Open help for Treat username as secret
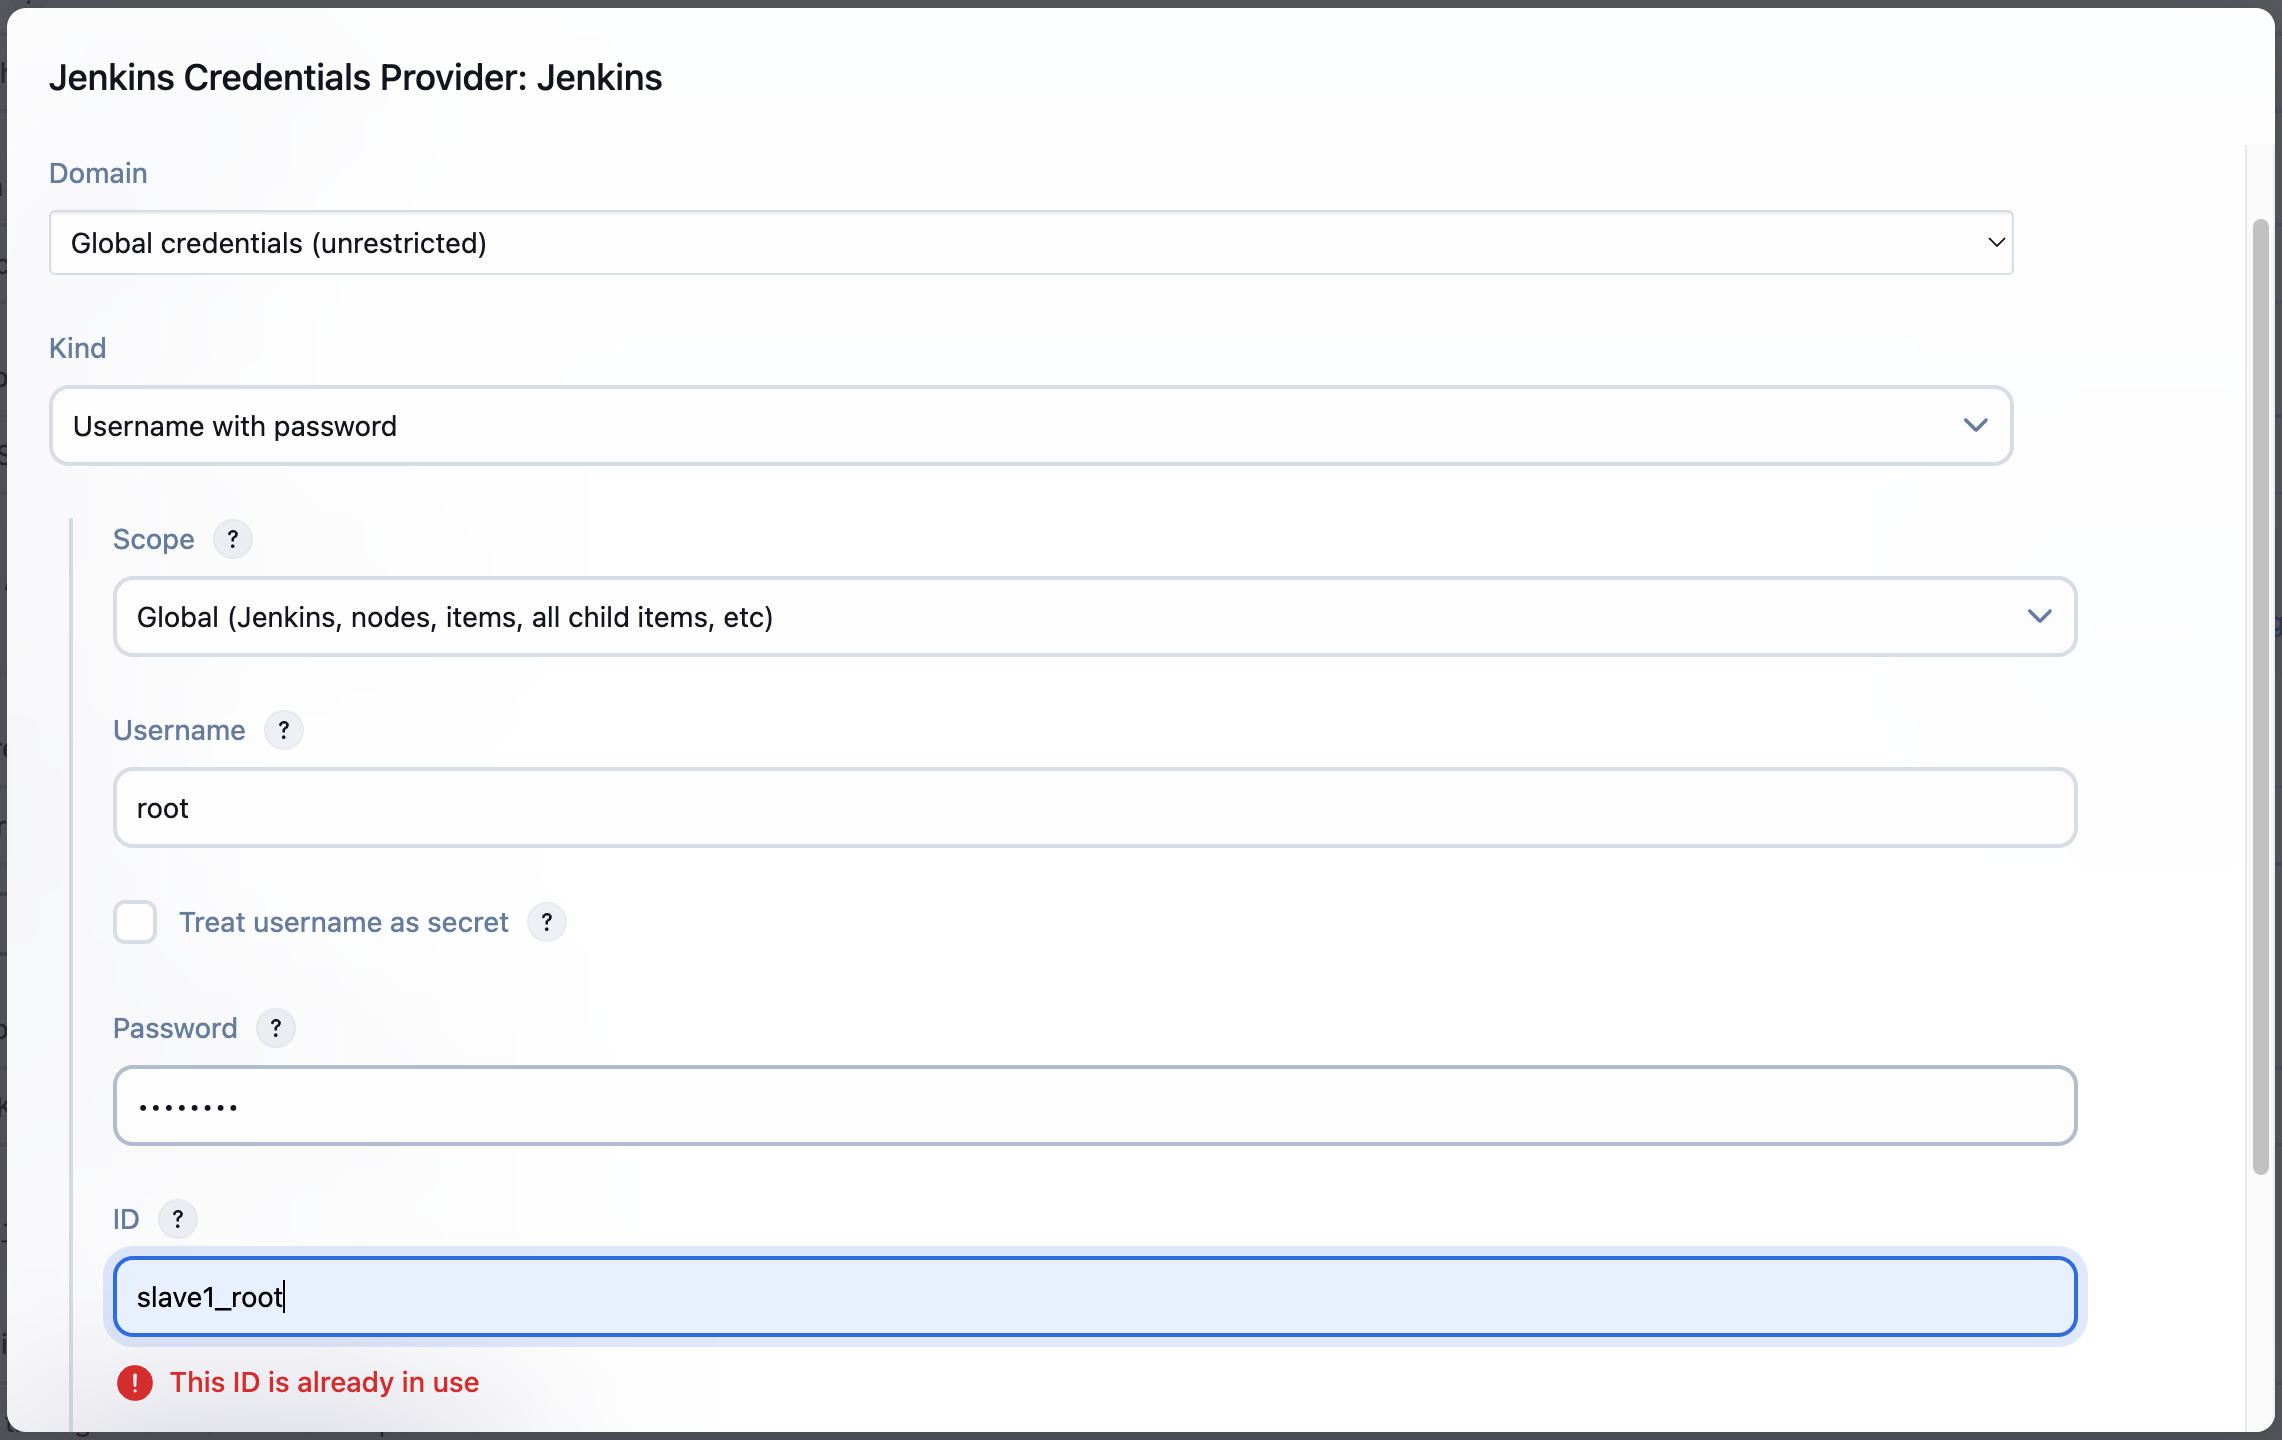2282x1440 pixels. coord(547,922)
